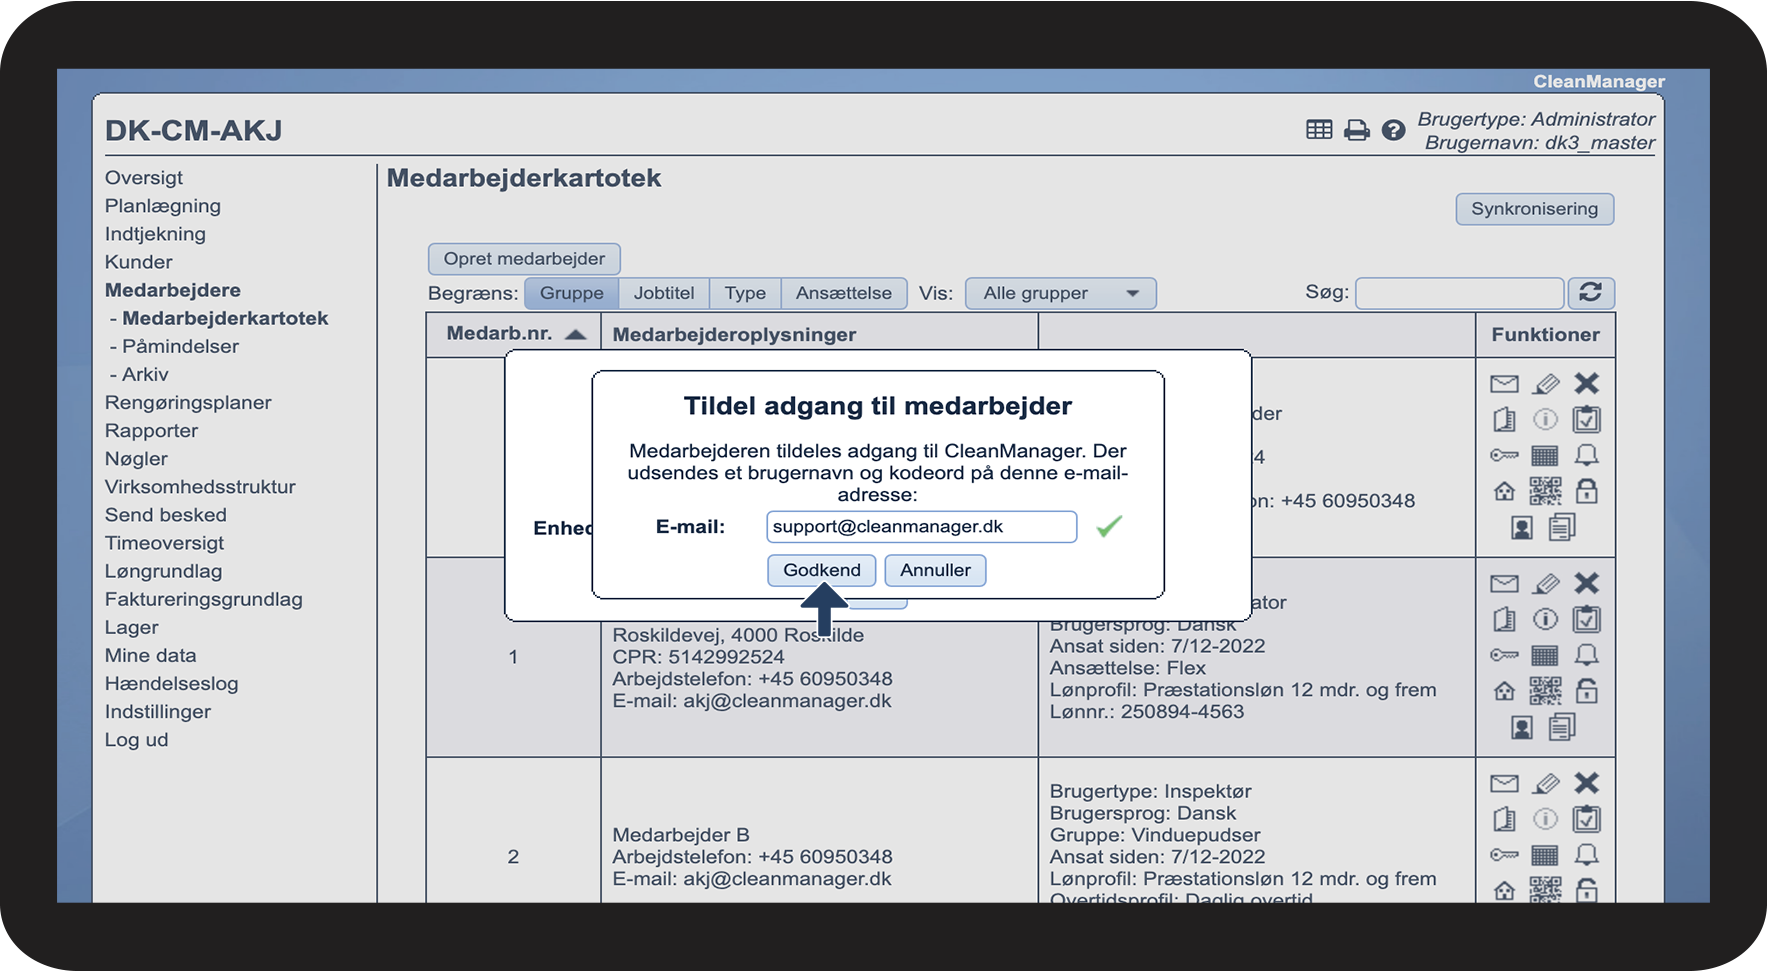Click the text CPR: 5142992524
Viewport: 1767px width, 971px height.
[698, 657]
